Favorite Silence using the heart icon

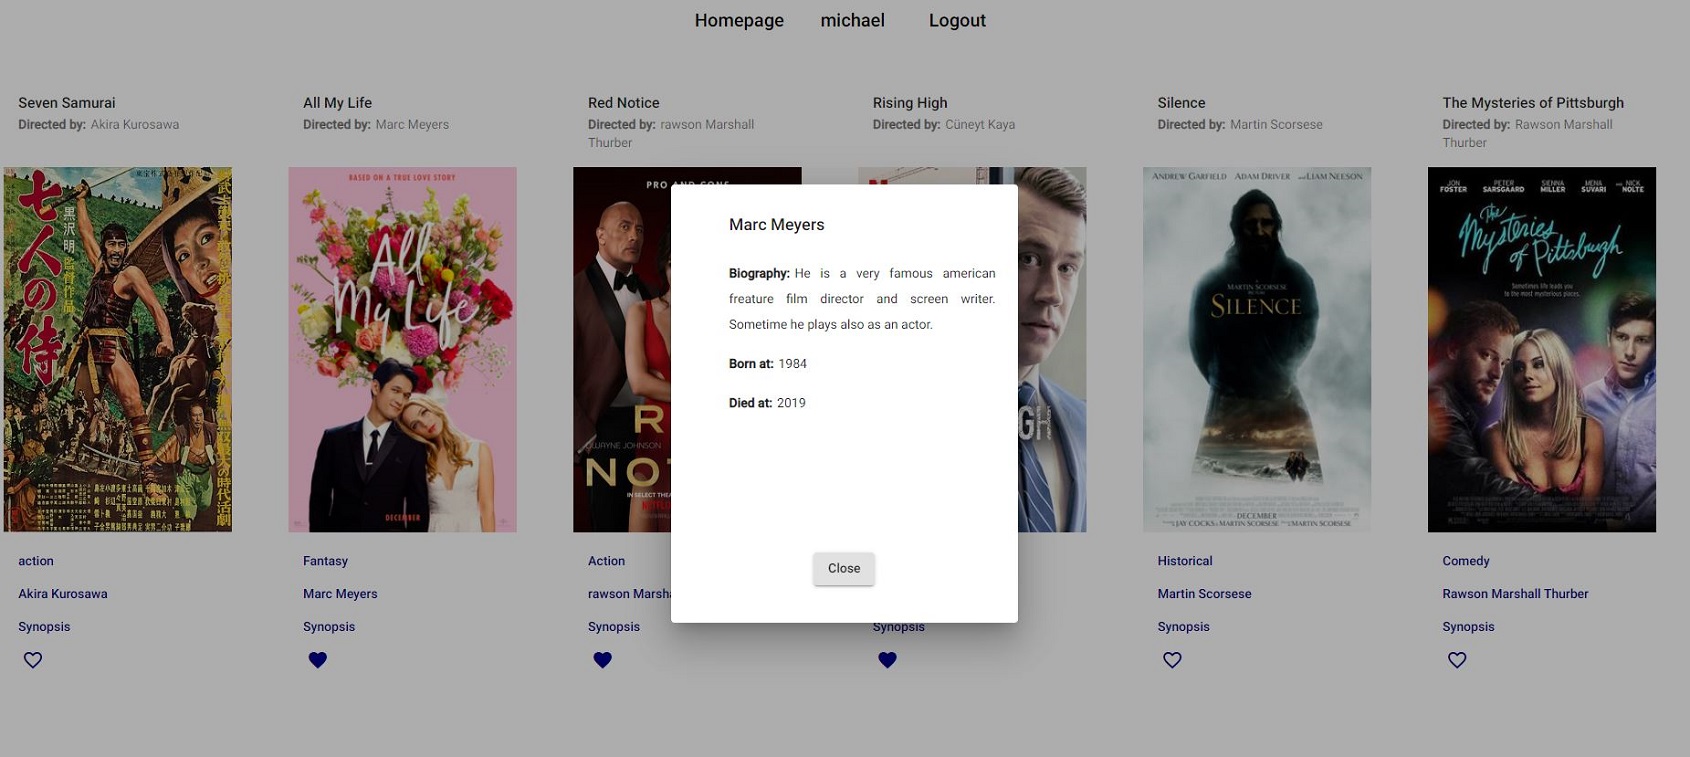[x=1173, y=660]
